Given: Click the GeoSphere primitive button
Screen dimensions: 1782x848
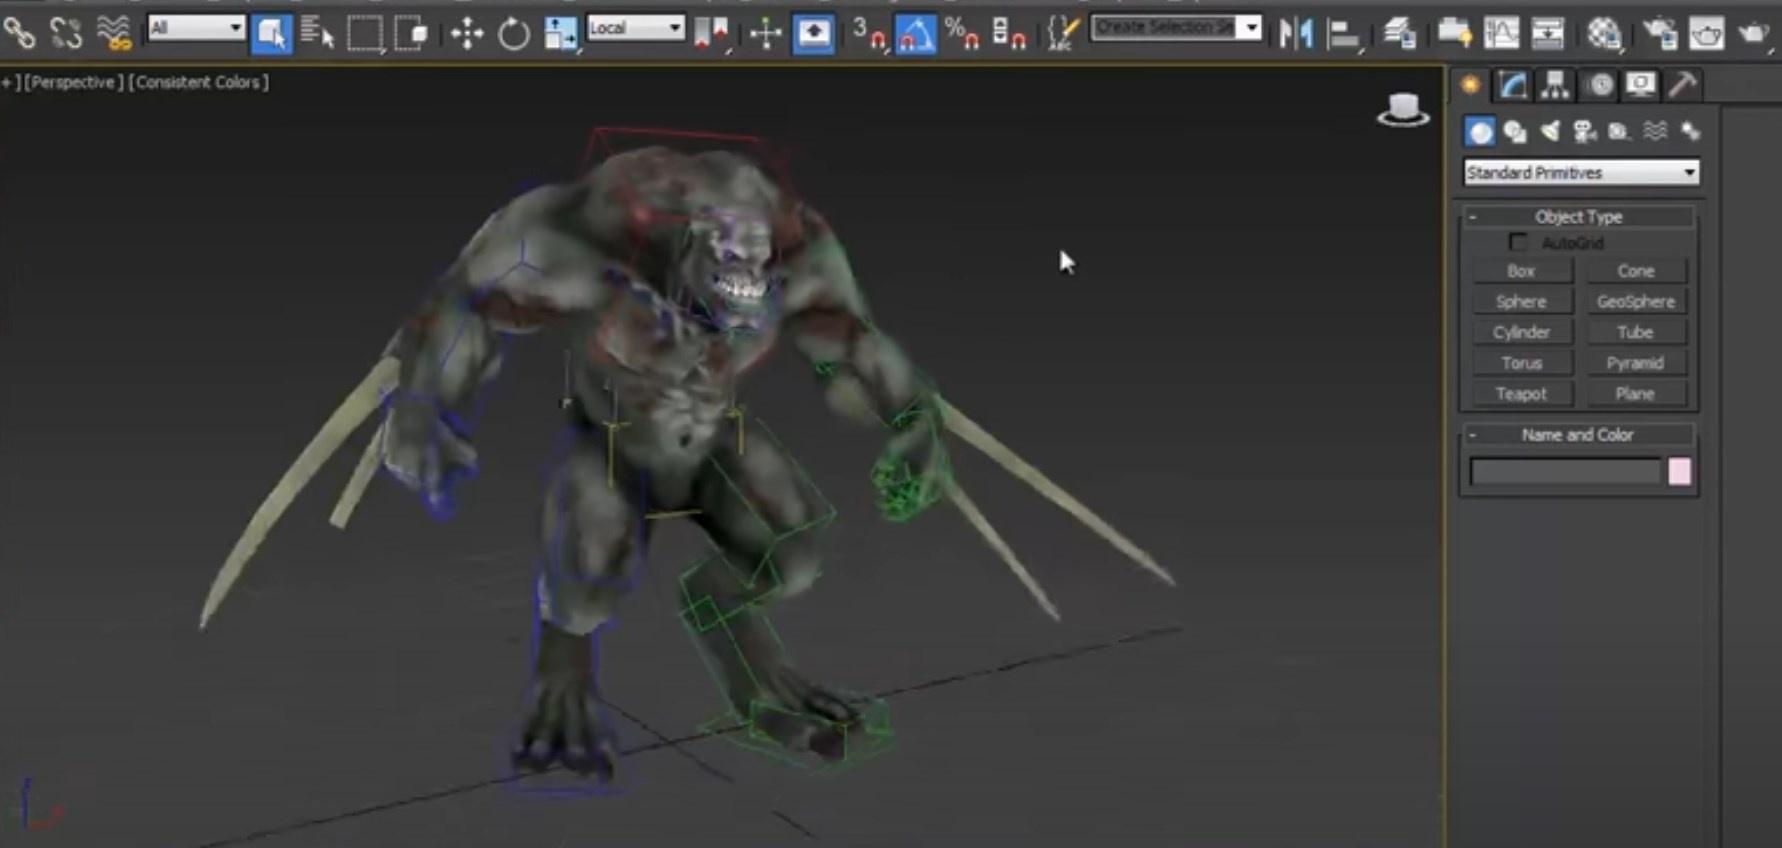Looking at the screenshot, I should click(x=1635, y=302).
